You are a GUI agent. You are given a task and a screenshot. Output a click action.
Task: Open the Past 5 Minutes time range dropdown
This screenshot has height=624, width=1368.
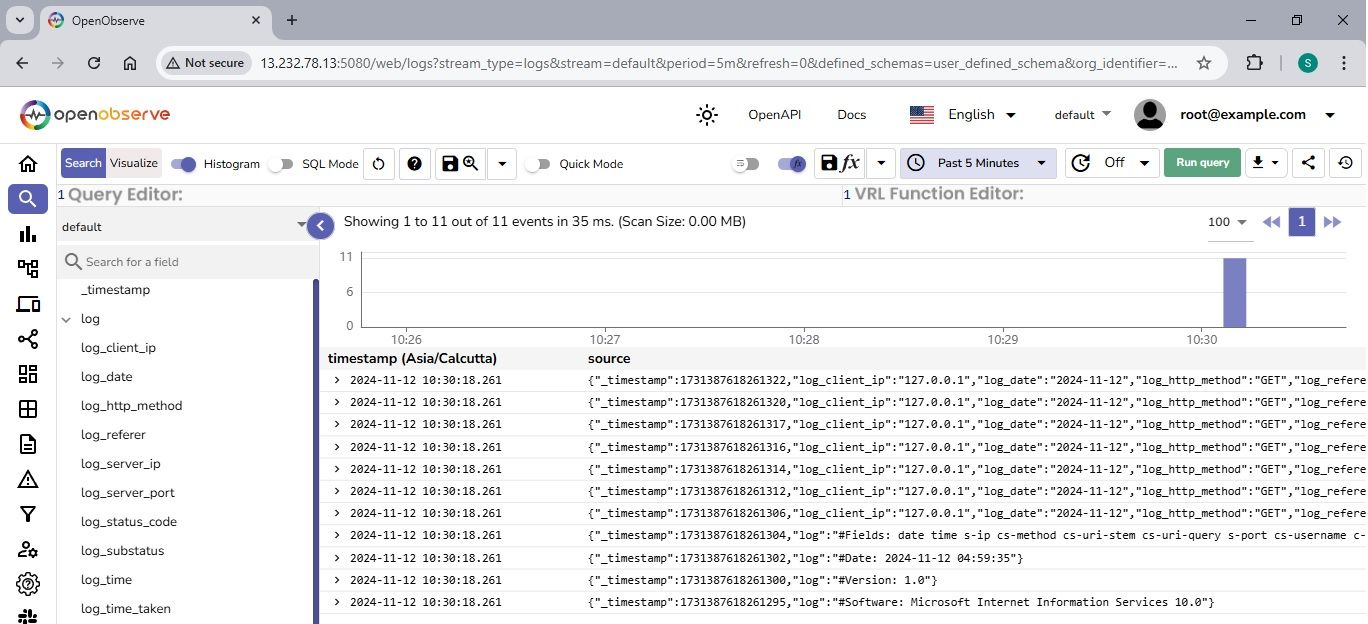coord(978,163)
